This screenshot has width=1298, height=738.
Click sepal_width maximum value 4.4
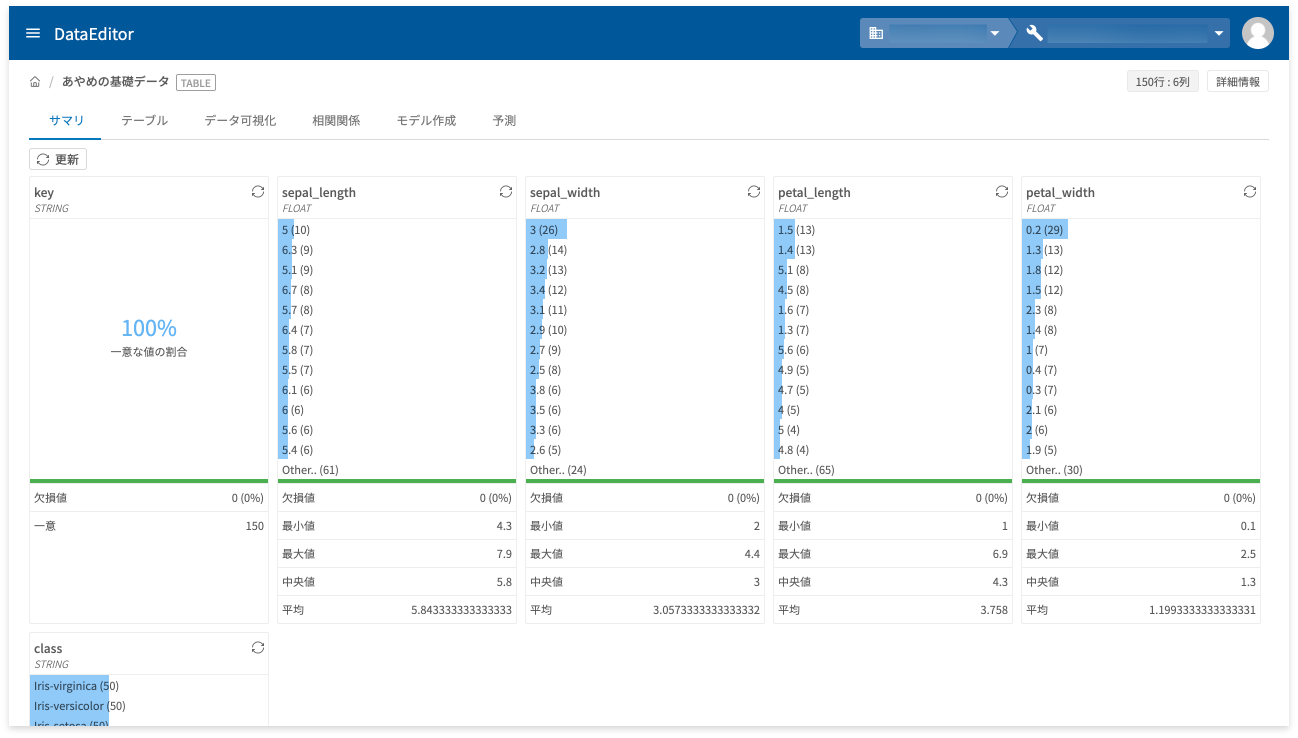click(752, 554)
